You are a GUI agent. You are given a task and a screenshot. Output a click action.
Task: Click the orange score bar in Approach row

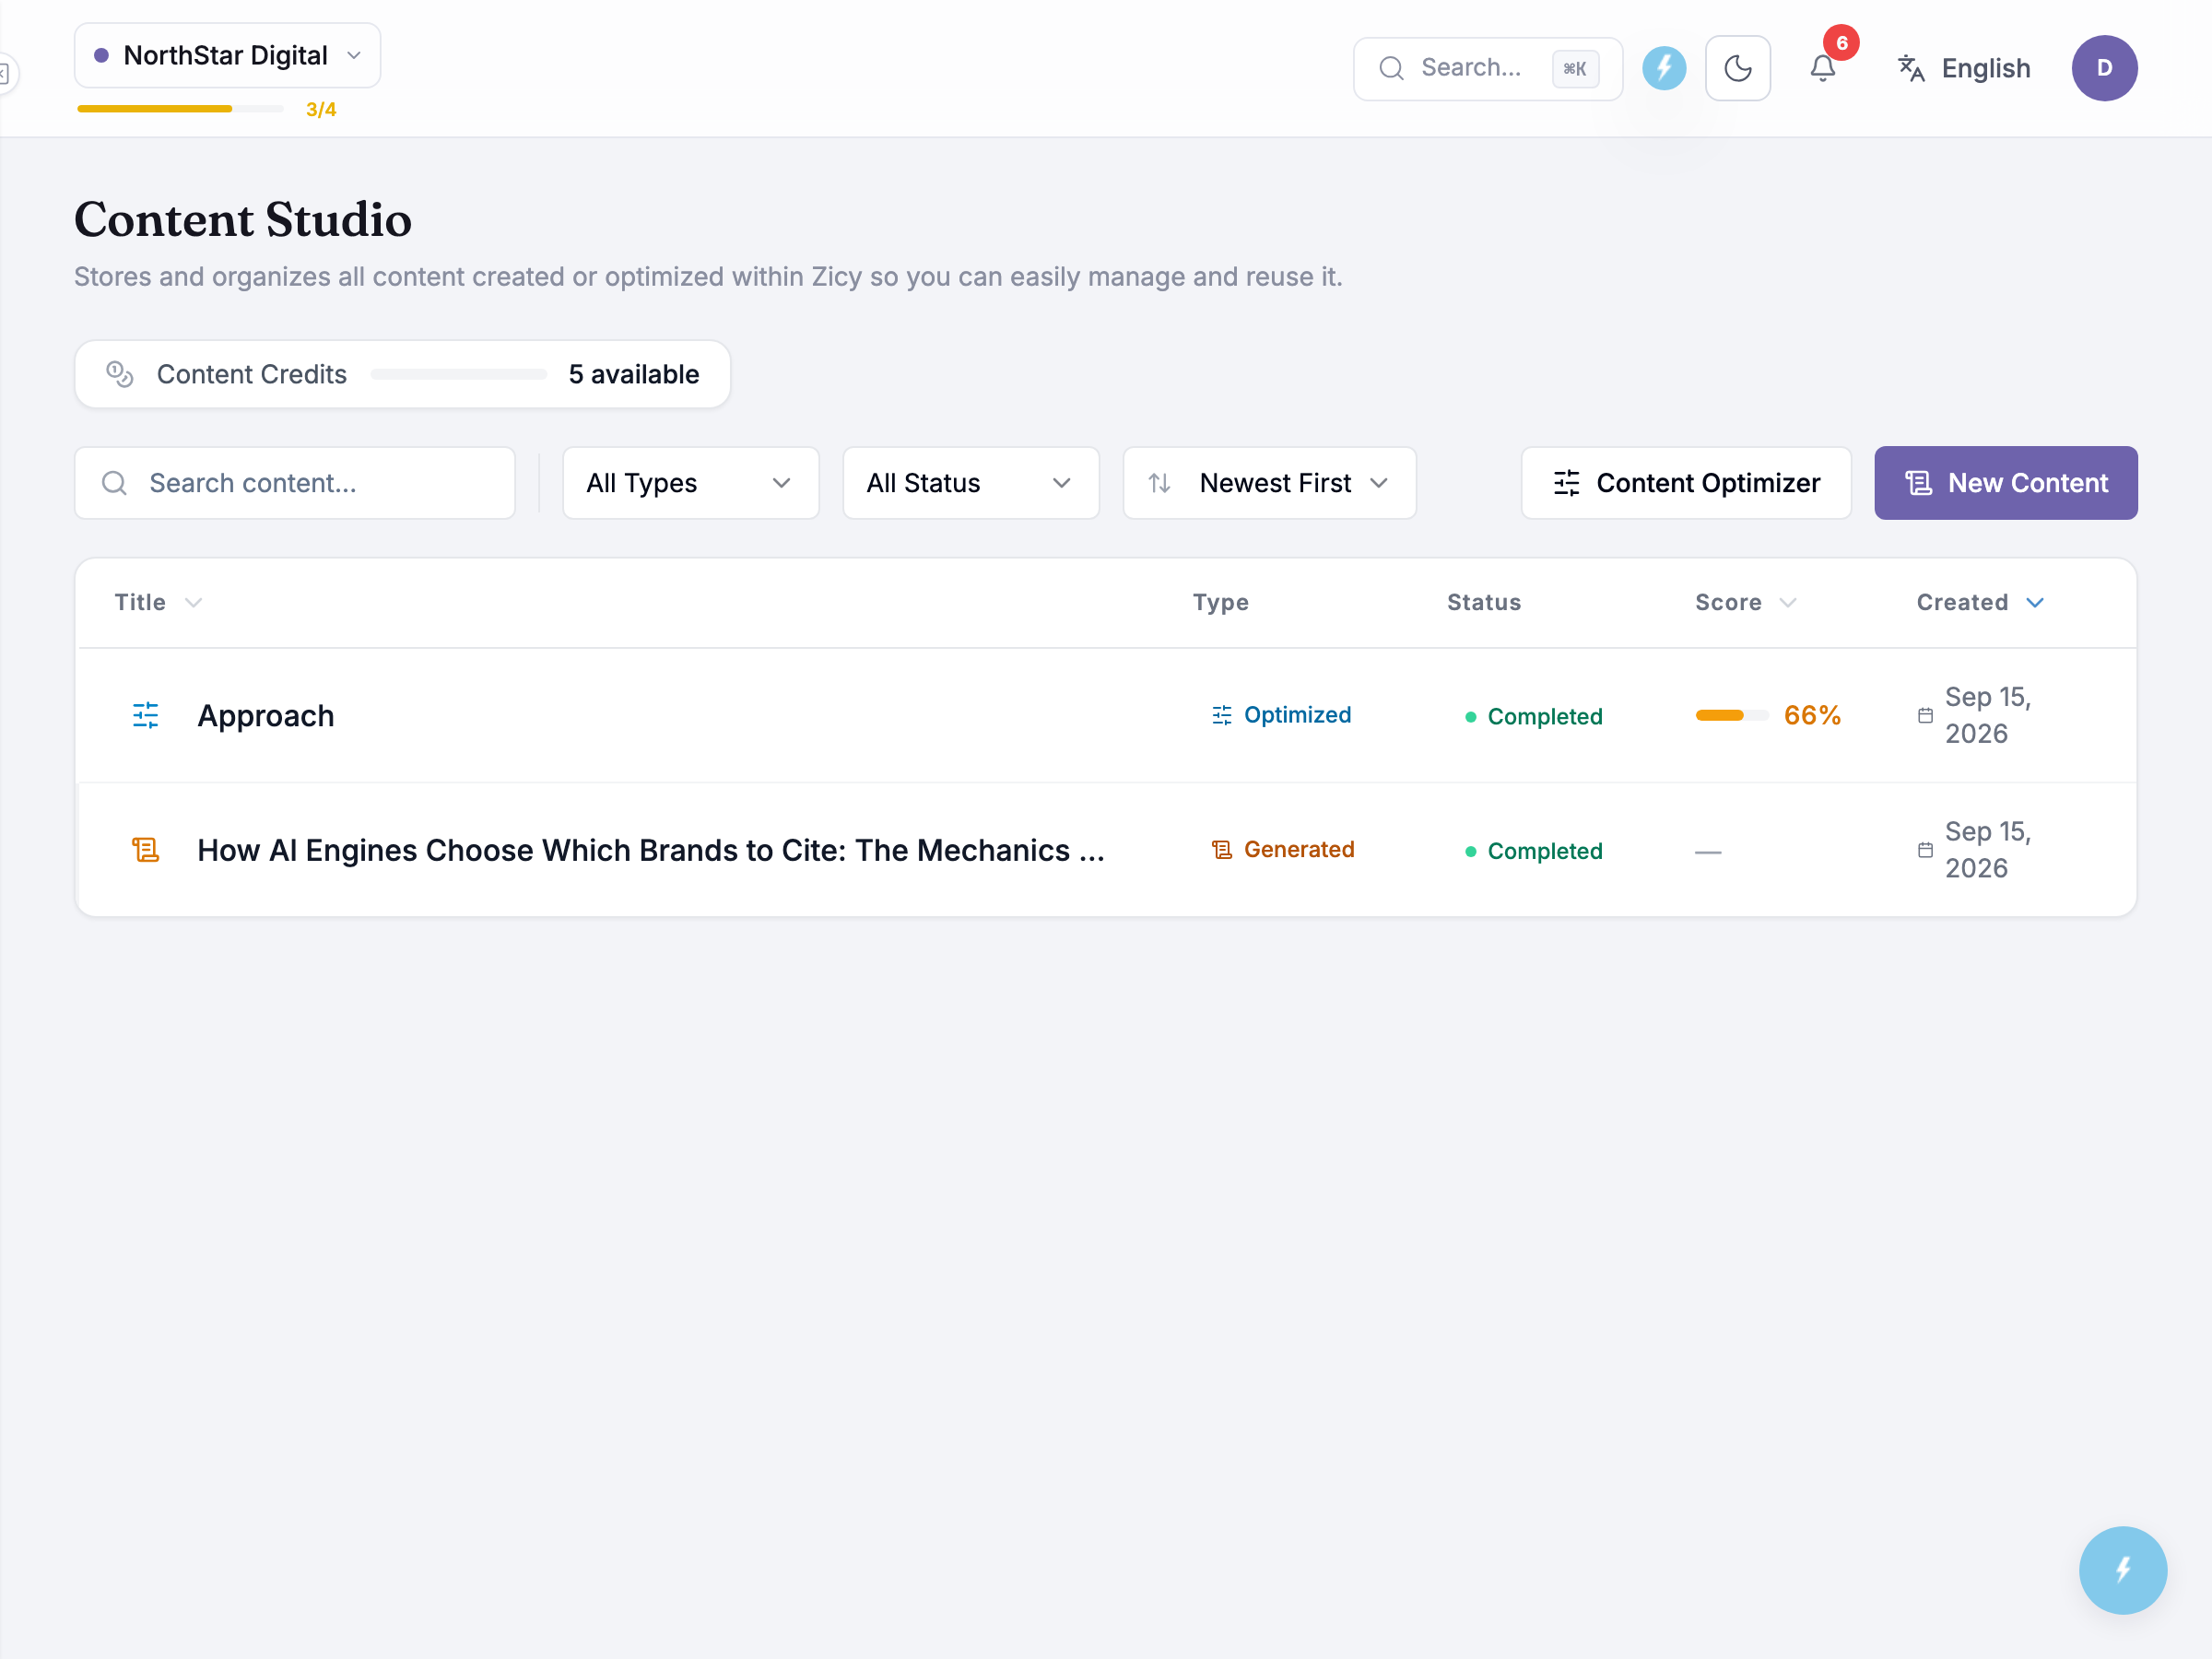(1731, 715)
